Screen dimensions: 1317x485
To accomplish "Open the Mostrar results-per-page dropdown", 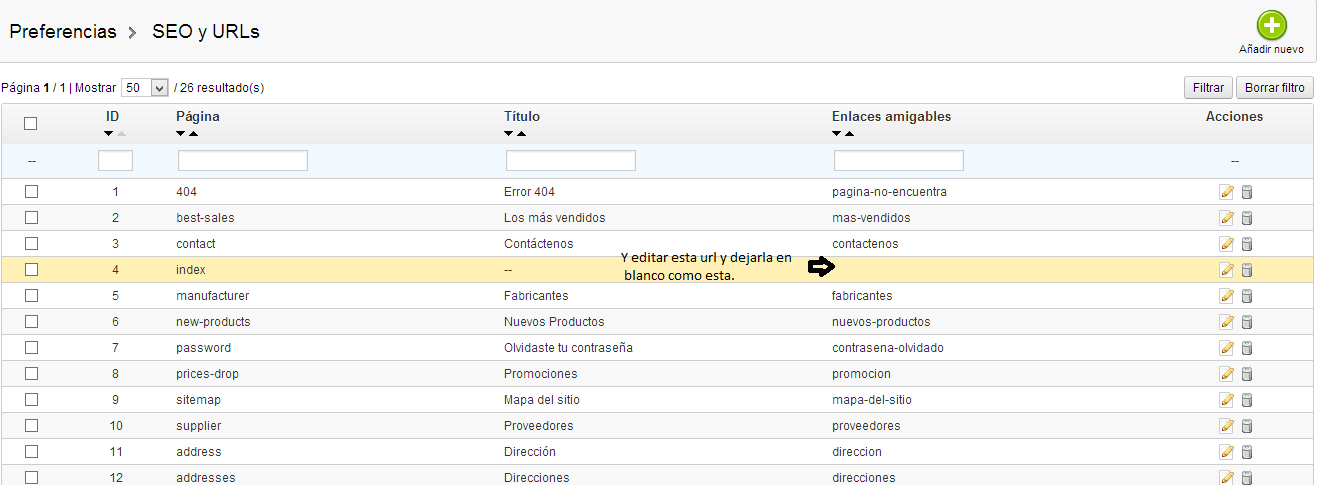I will [145, 88].
